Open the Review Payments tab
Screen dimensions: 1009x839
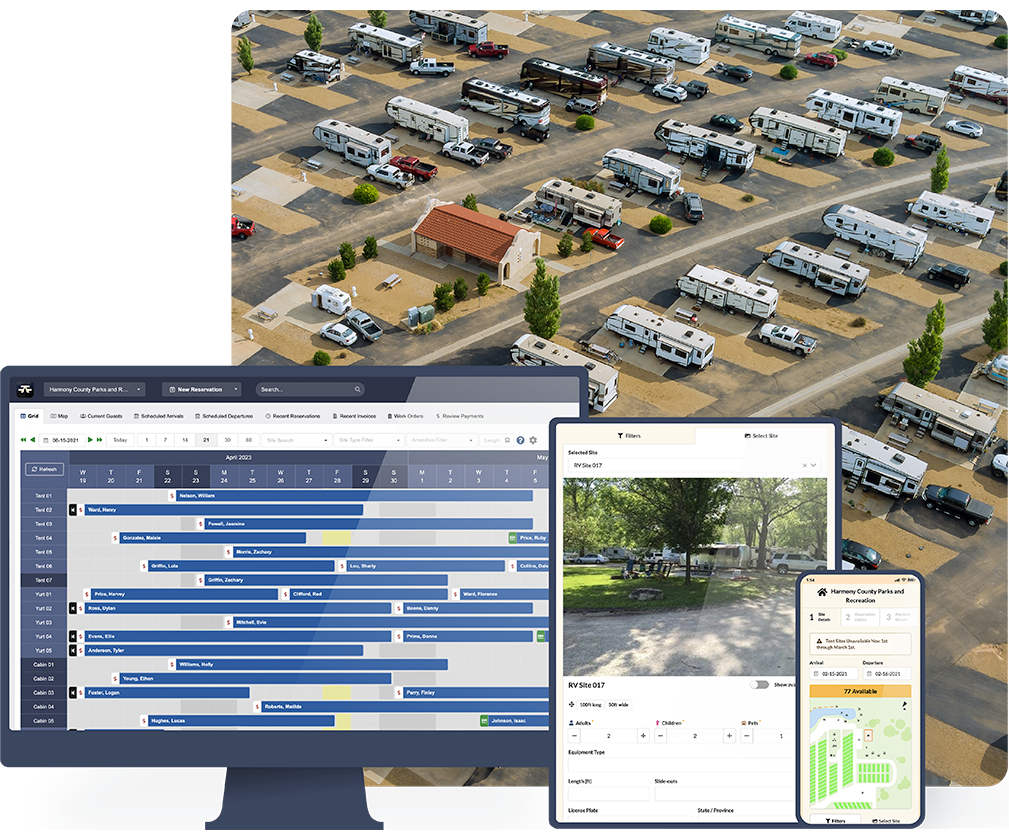460,416
